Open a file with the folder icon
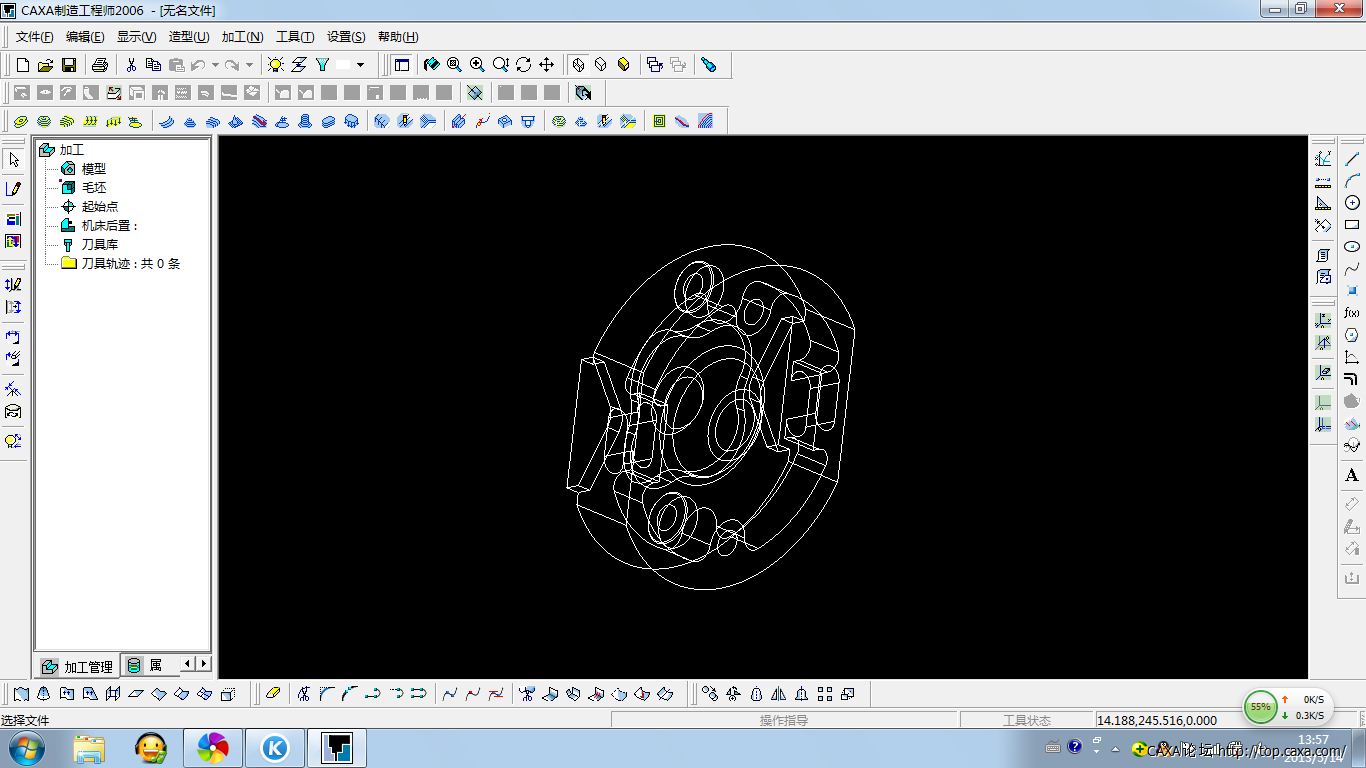The width and height of the screenshot is (1366, 768). (45, 65)
